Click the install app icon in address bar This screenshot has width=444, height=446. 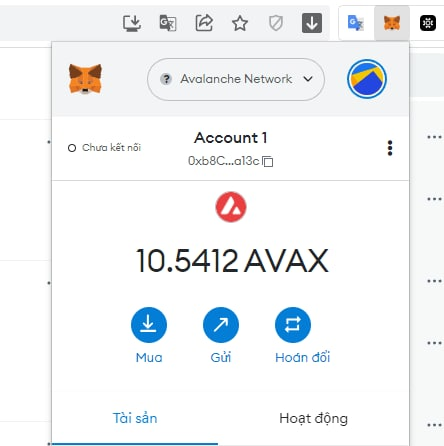point(132,23)
